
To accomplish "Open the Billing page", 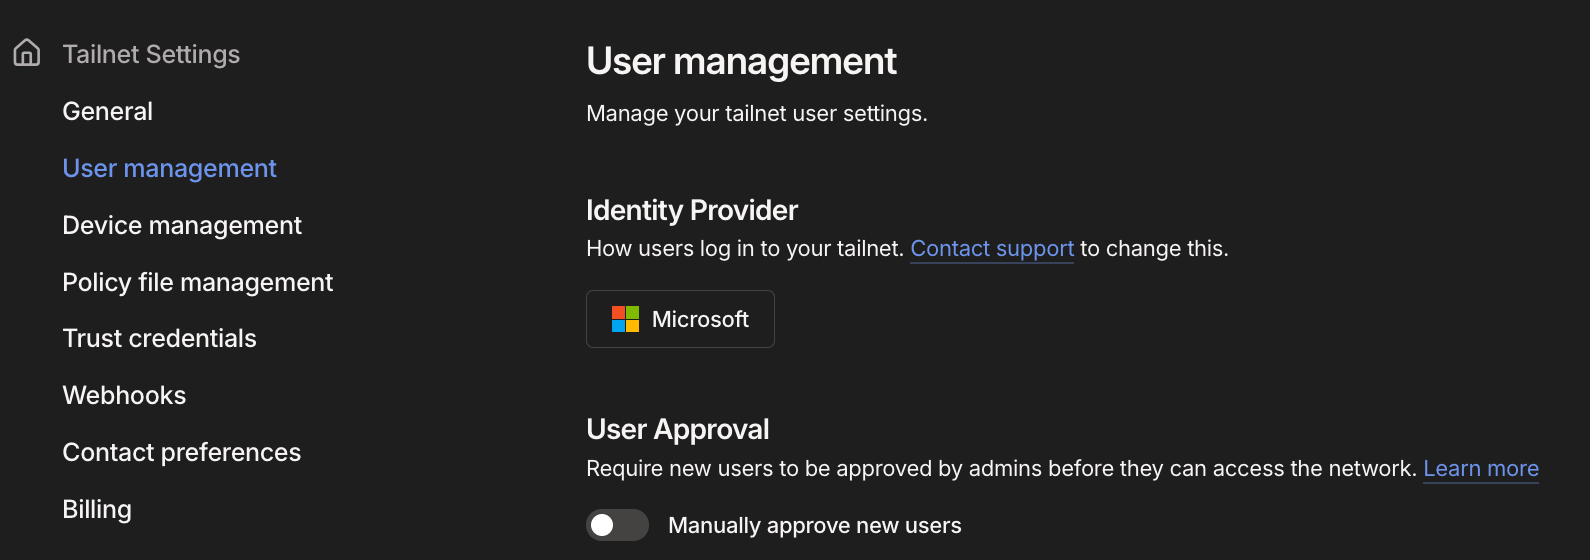I will point(97,509).
